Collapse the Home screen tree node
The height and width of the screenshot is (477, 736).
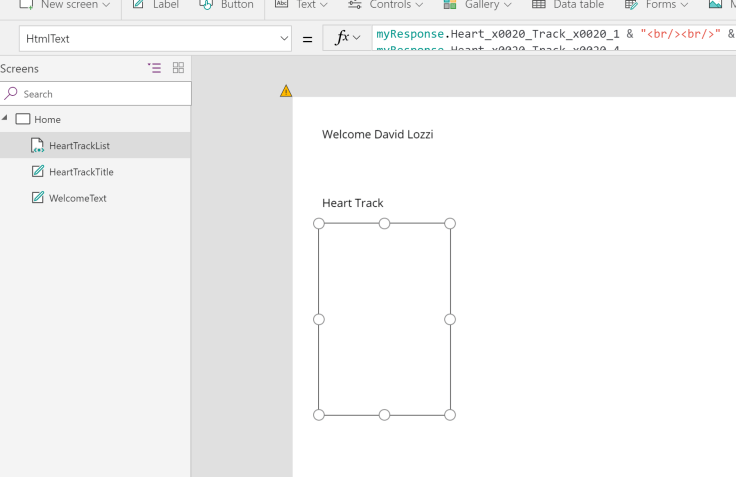pyautogui.click(x=5, y=117)
